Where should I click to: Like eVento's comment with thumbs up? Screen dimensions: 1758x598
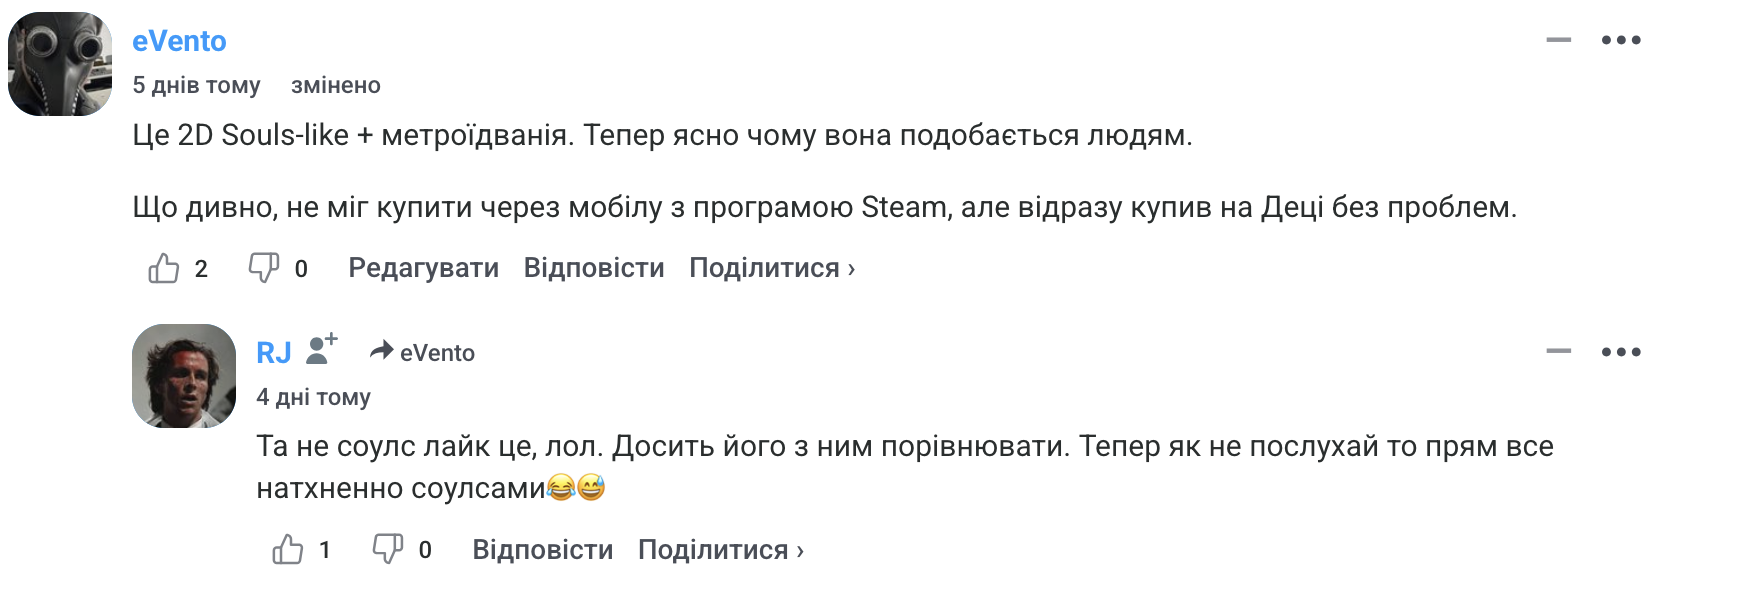click(164, 268)
